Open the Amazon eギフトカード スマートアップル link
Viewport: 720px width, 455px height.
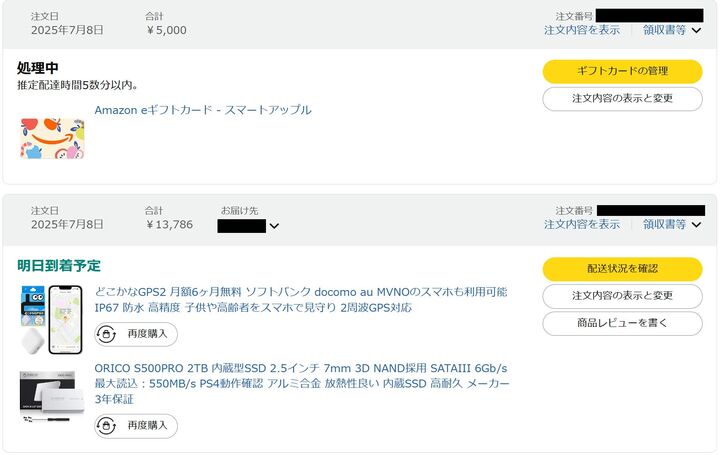point(203,110)
